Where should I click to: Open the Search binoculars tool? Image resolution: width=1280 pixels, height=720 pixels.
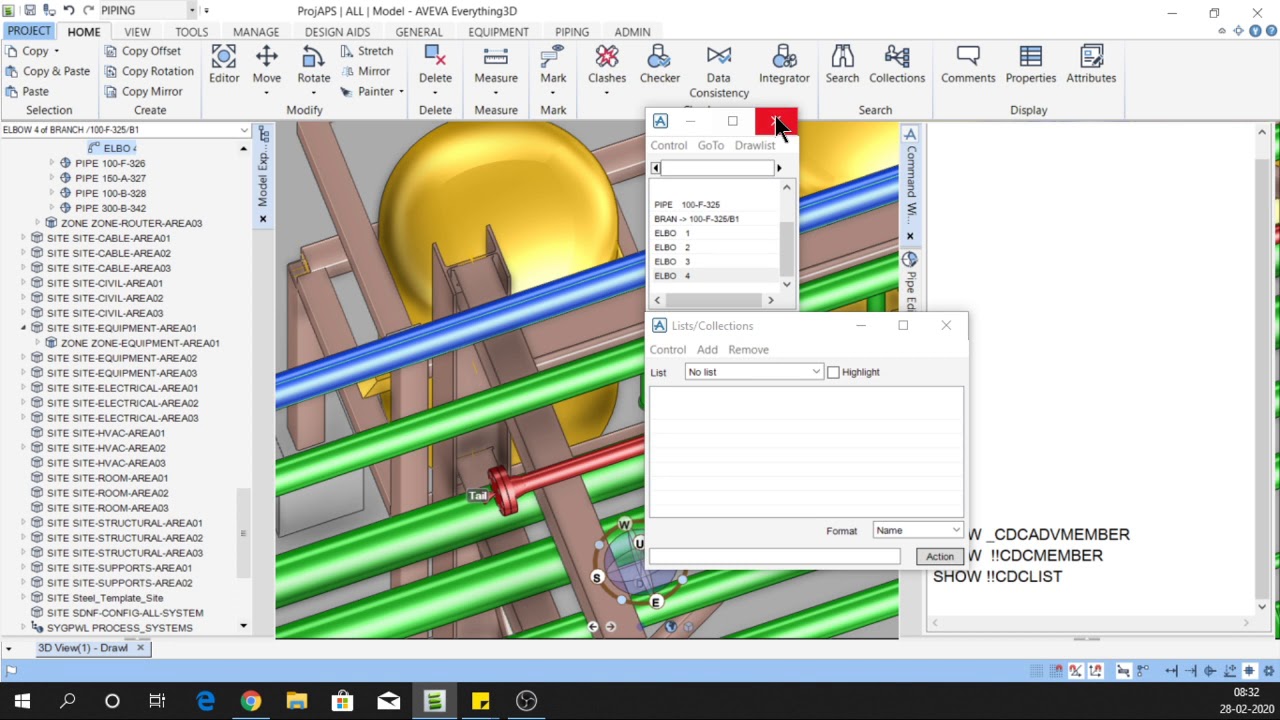click(x=842, y=65)
